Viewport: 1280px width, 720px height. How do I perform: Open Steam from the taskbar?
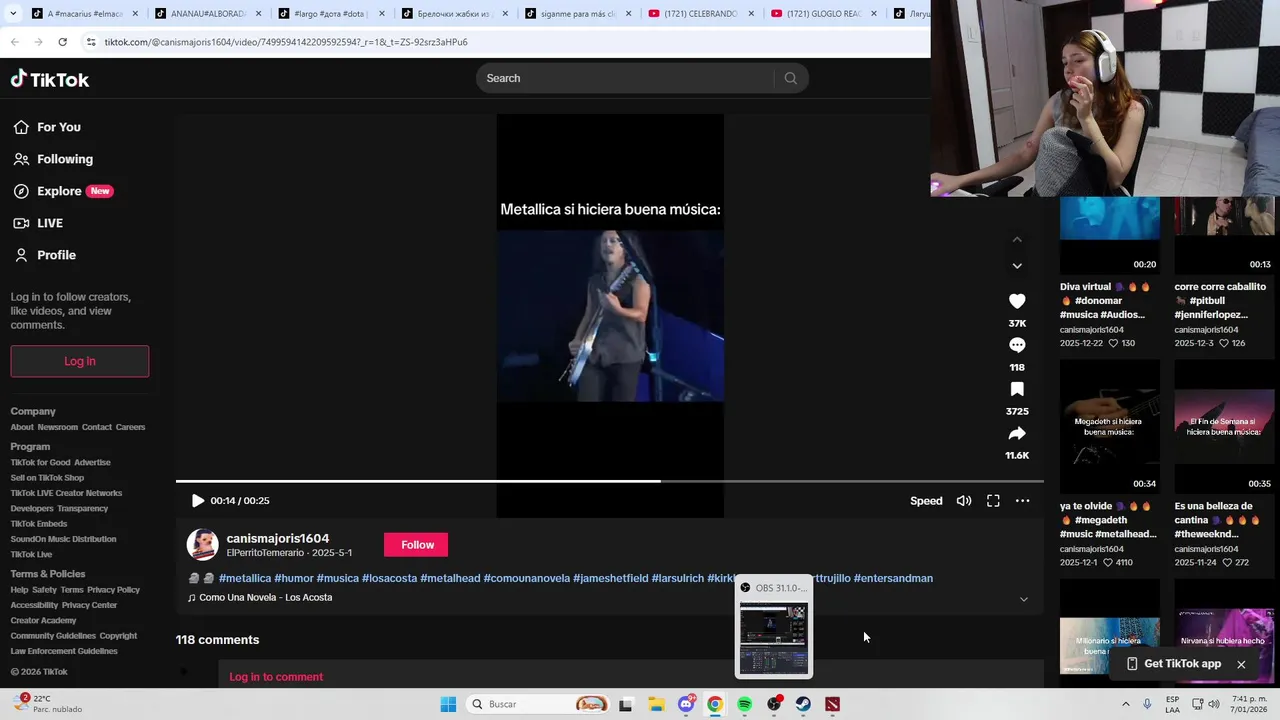(x=803, y=704)
